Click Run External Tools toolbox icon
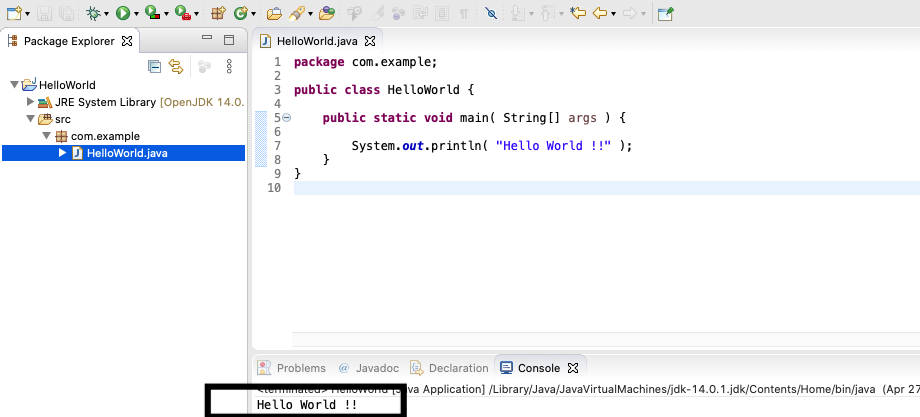This screenshot has height=417, width=920. [x=182, y=13]
